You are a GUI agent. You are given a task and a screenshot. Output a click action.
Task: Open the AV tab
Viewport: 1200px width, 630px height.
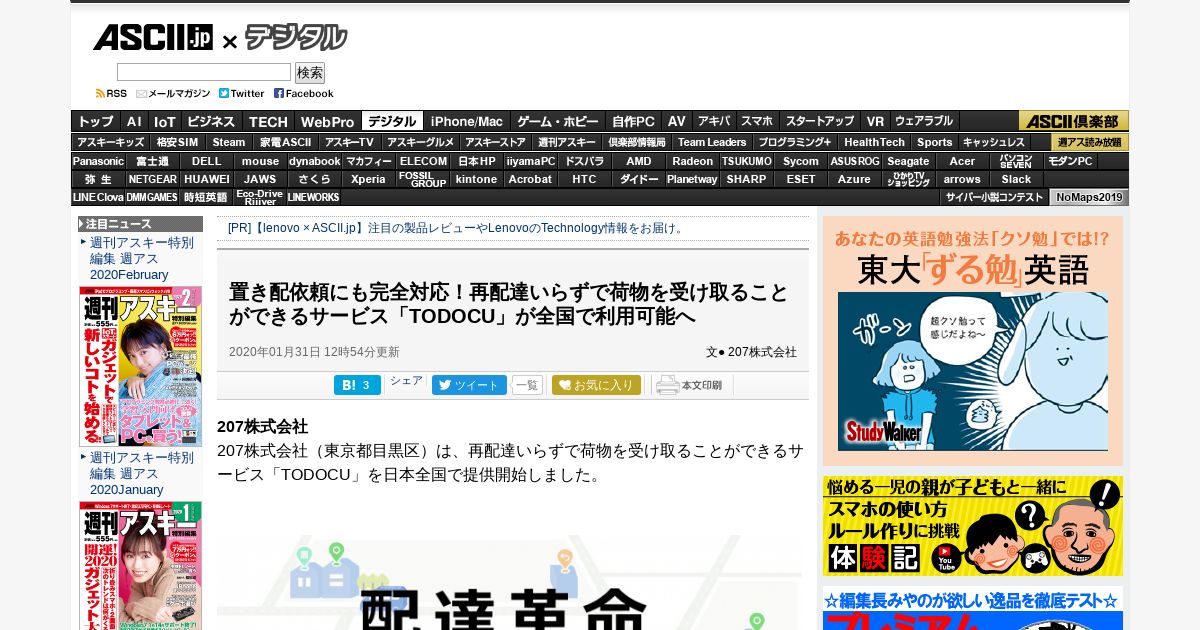677,121
